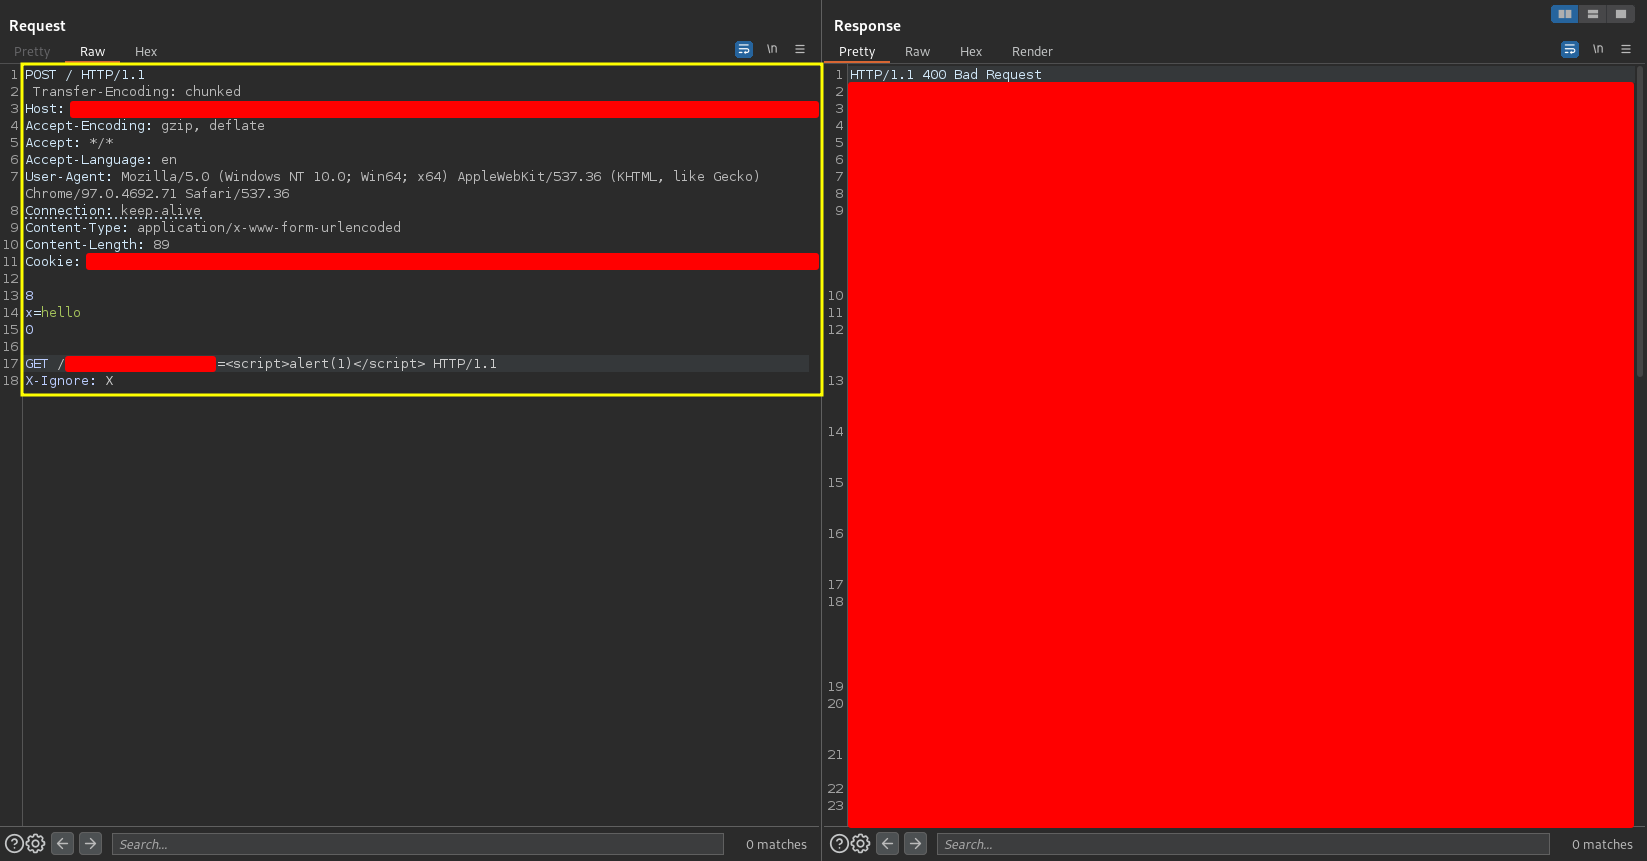Focus the Response search input field
Image resolution: width=1647 pixels, height=861 pixels.
pyautogui.click(x=1243, y=844)
